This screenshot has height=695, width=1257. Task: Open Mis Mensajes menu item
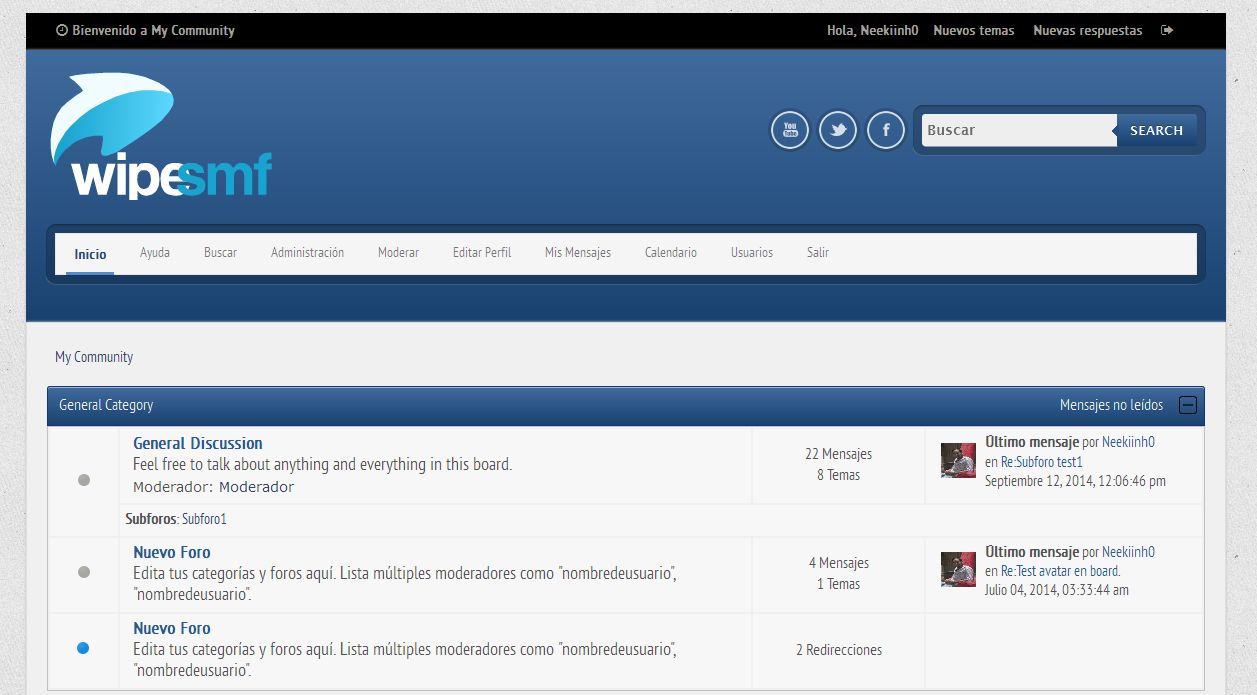578,253
